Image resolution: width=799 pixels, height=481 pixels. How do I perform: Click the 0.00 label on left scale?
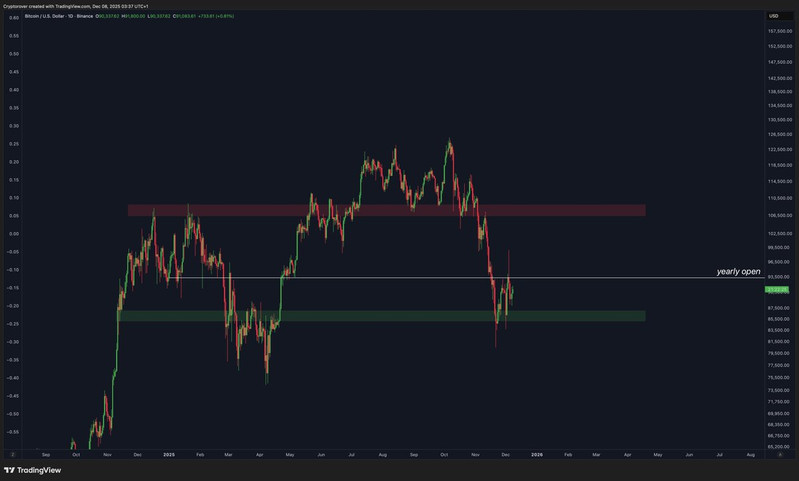point(13,234)
